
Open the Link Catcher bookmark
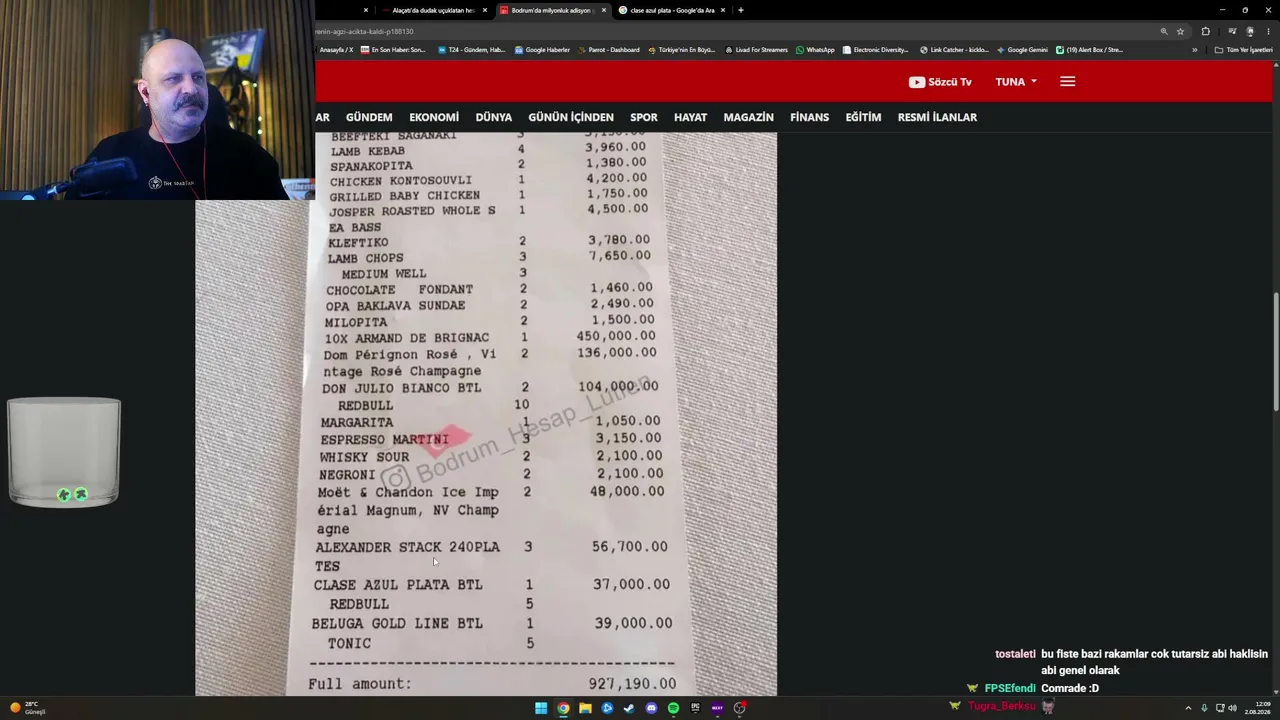point(954,50)
